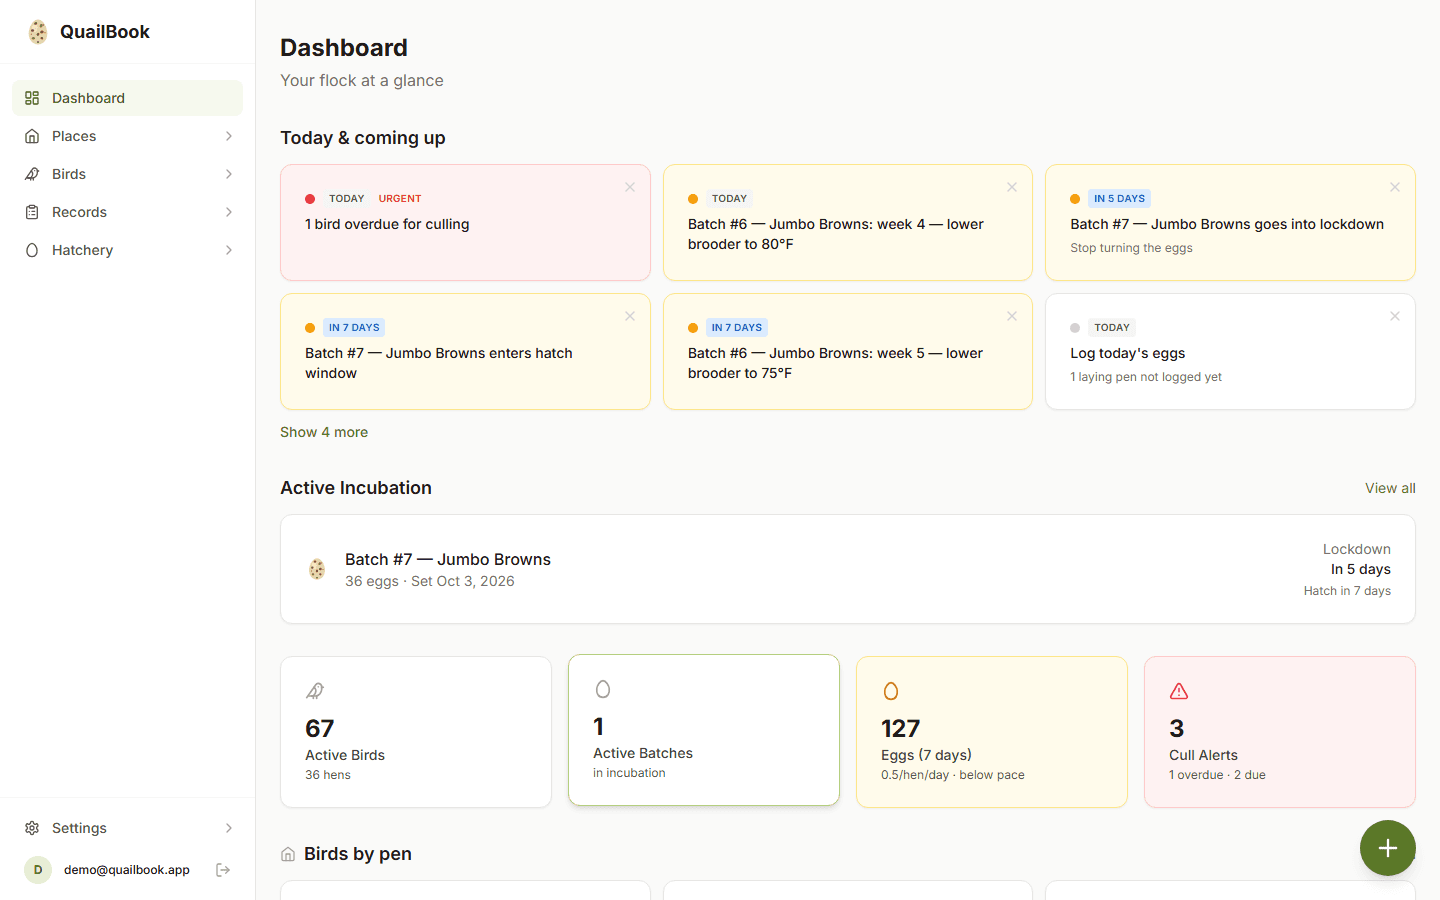Open the Dashboard menu item
1440x900 pixels.
click(x=127, y=98)
